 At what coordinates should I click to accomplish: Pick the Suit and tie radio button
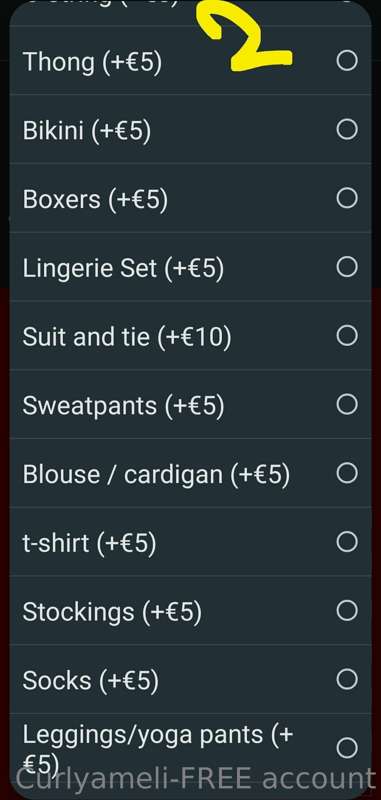(x=347, y=336)
